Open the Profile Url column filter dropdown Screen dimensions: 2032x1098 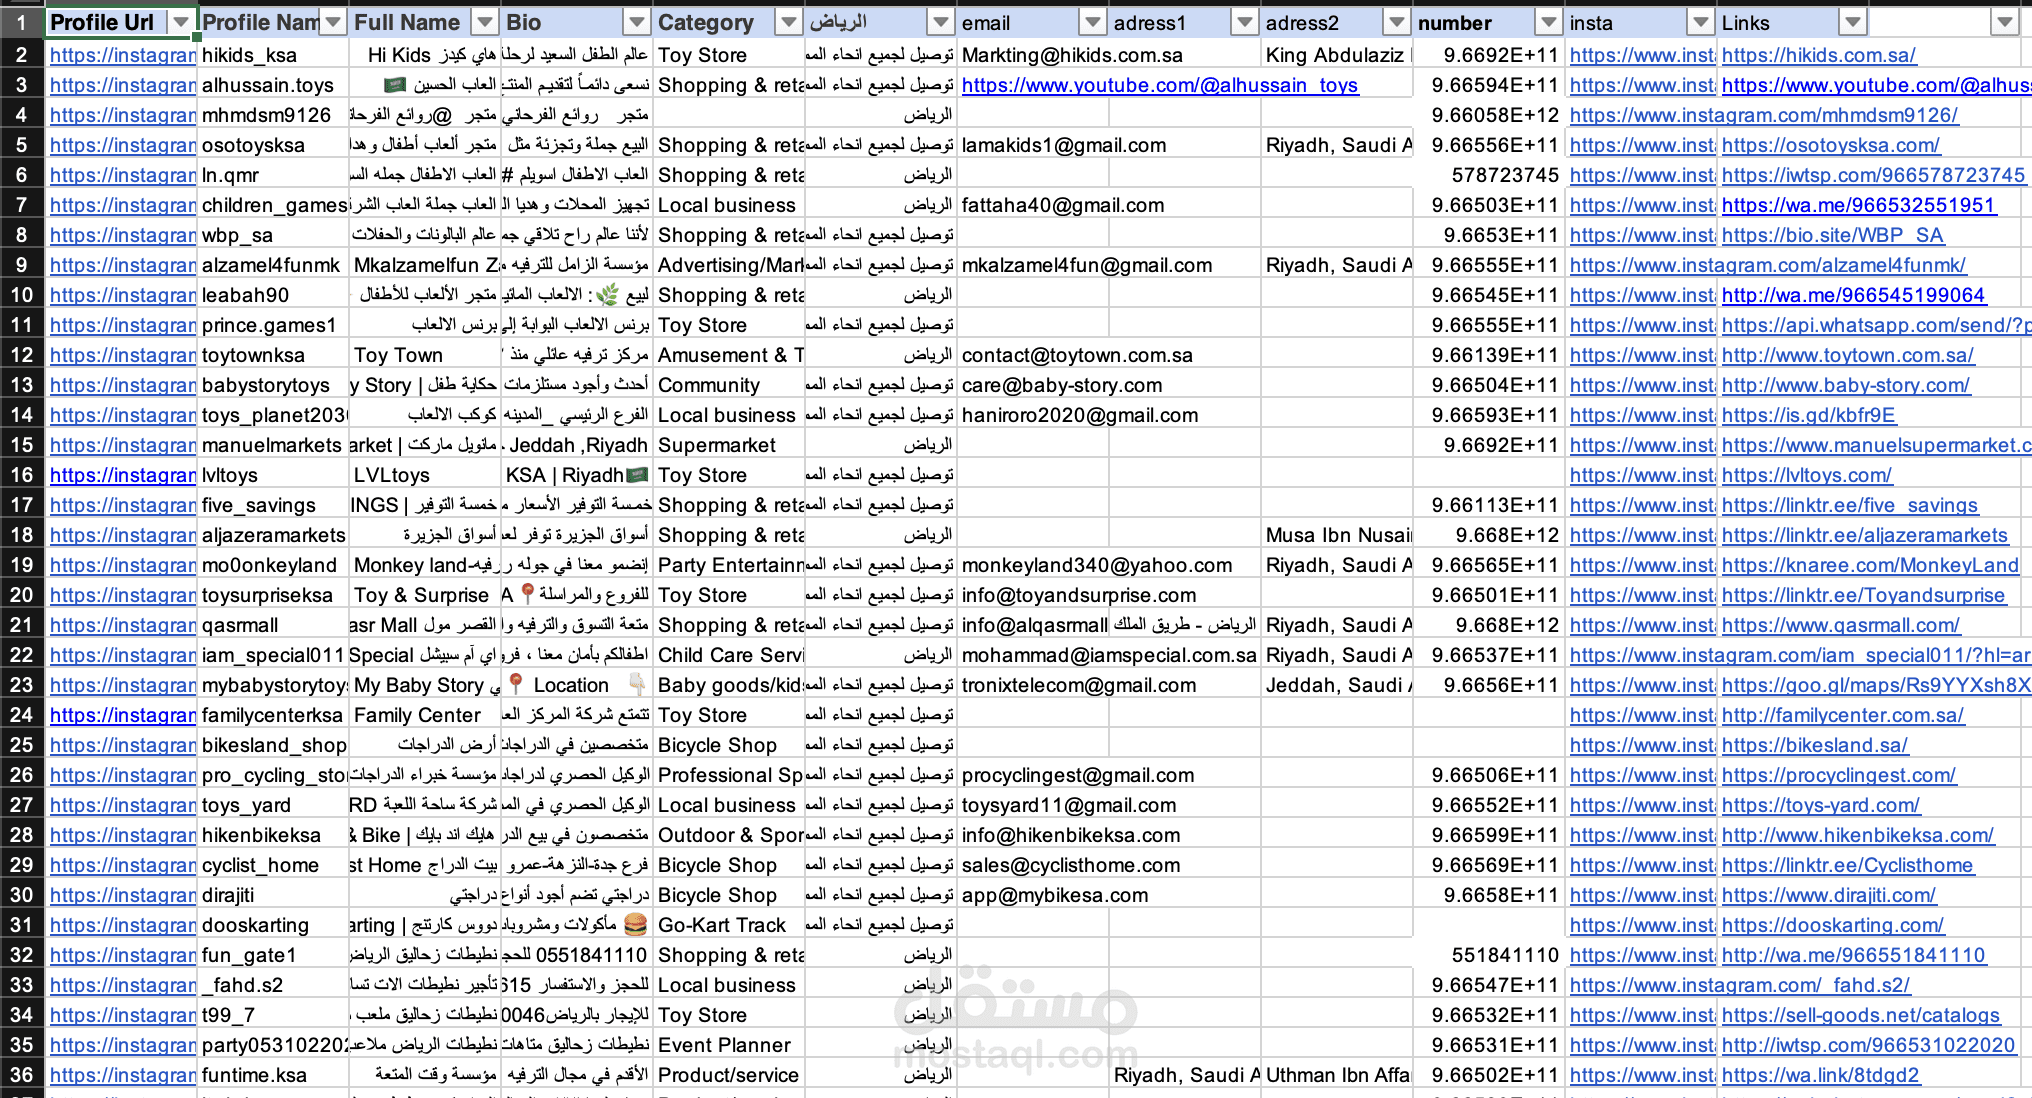[181, 22]
